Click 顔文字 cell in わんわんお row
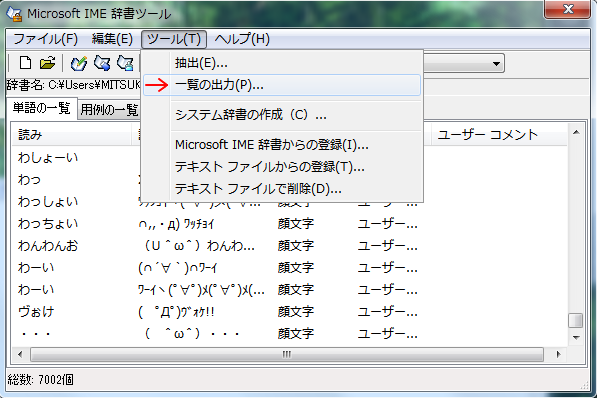 [x=296, y=246]
